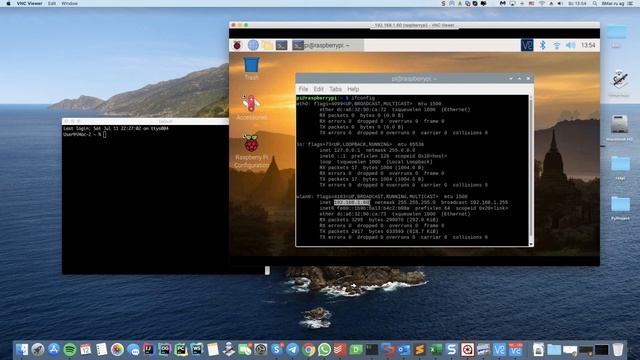The height and width of the screenshot is (360, 640).
Task: Open the volume control in Pi panel
Action: point(571,45)
